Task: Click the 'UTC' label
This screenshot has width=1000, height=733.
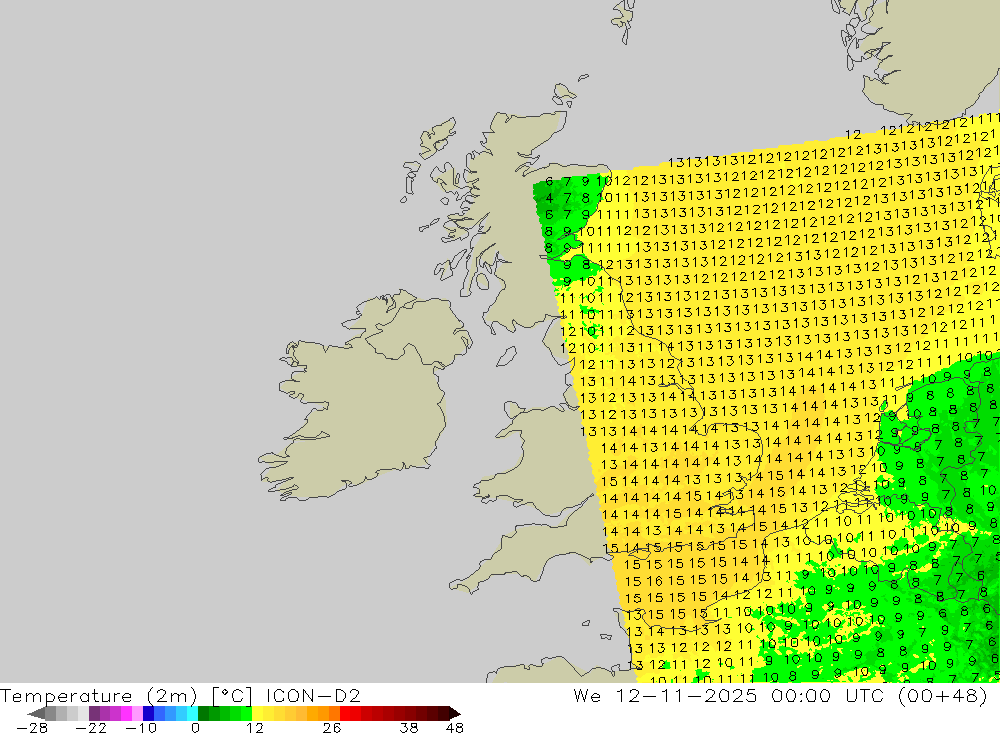Action: tap(865, 695)
